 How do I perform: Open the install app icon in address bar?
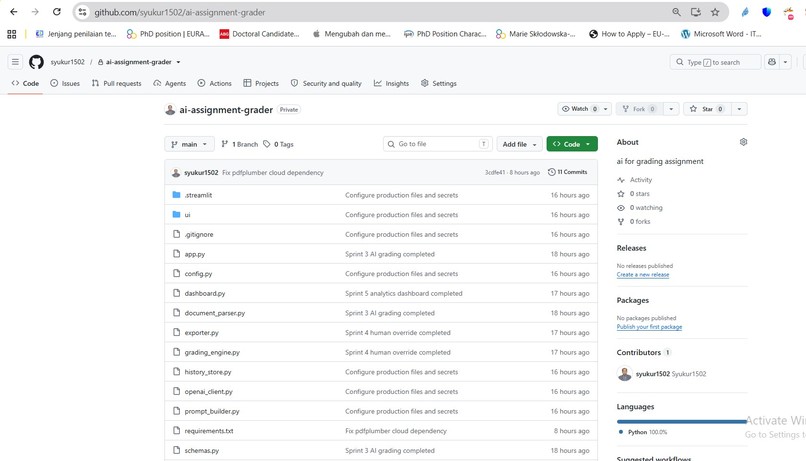coord(695,12)
